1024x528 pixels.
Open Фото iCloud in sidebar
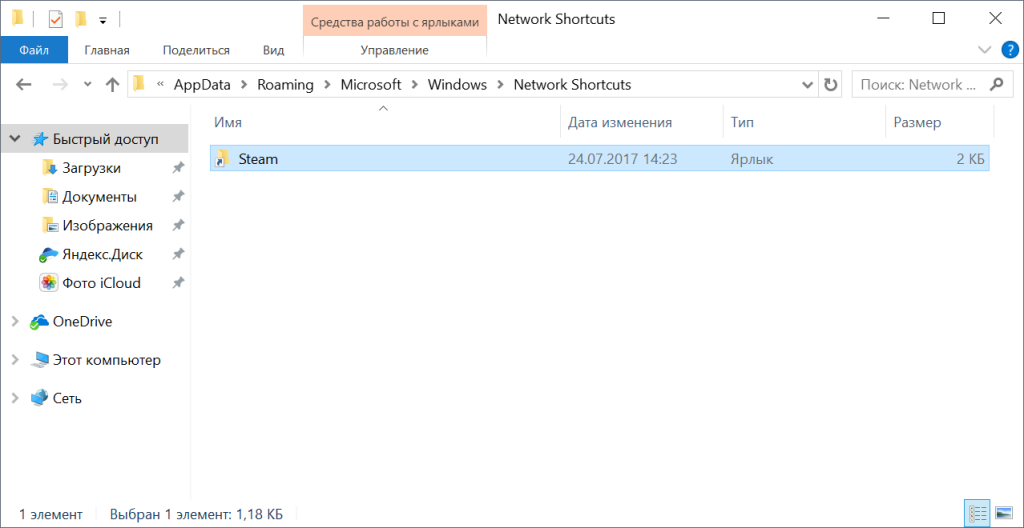coord(100,283)
